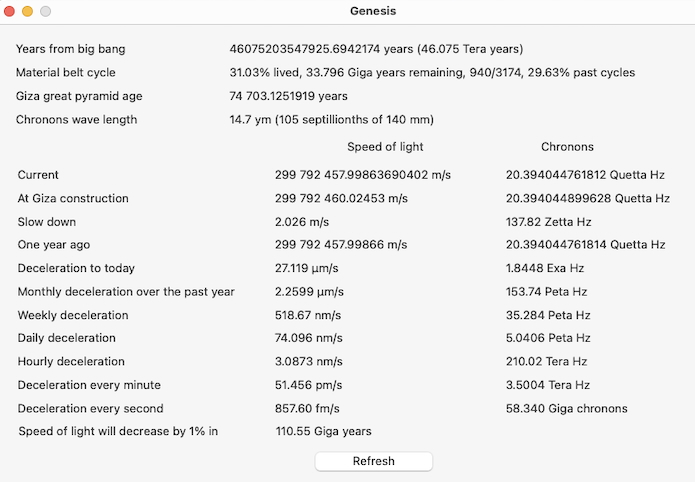
Task: Click the 137.82 Zetta Hz chronons value
Action: 548,222
